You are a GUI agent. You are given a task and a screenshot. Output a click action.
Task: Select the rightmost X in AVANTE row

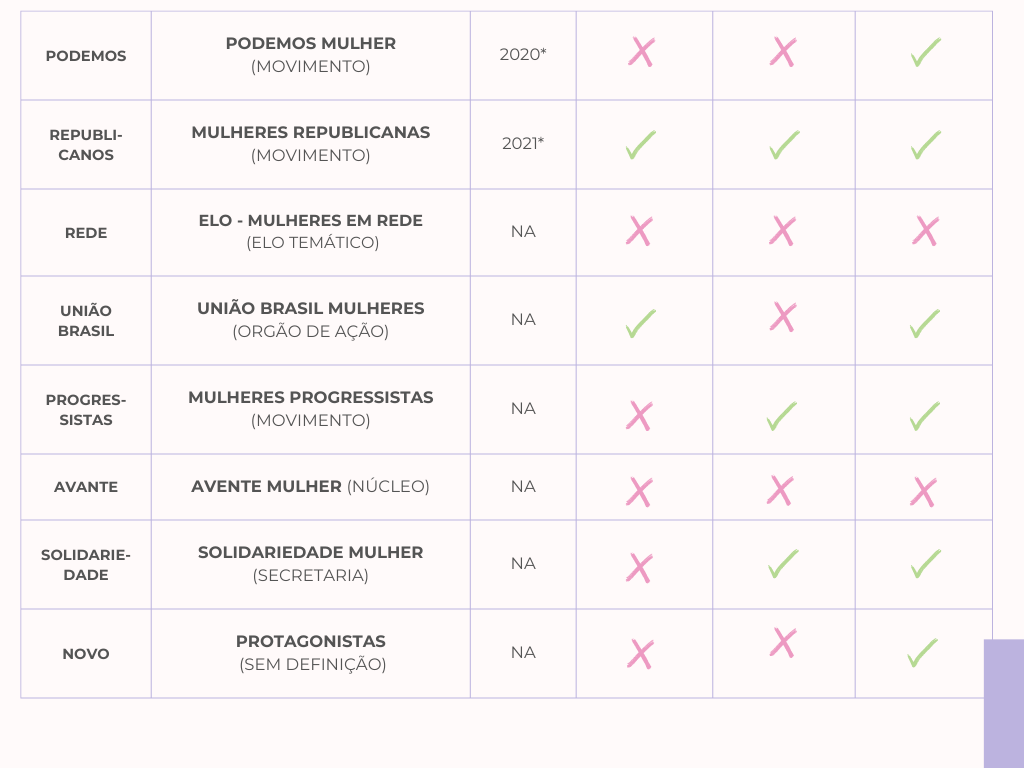[924, 492]
